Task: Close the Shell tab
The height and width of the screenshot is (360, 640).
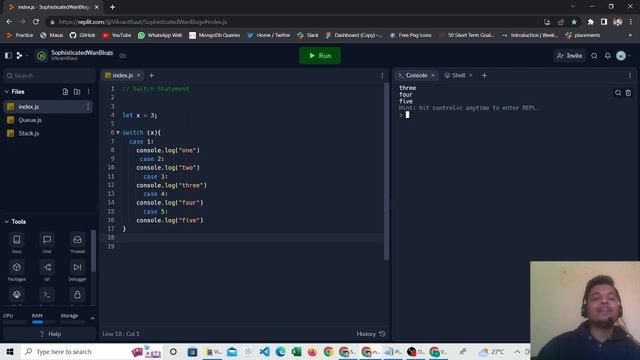Action: coord(471,76)
